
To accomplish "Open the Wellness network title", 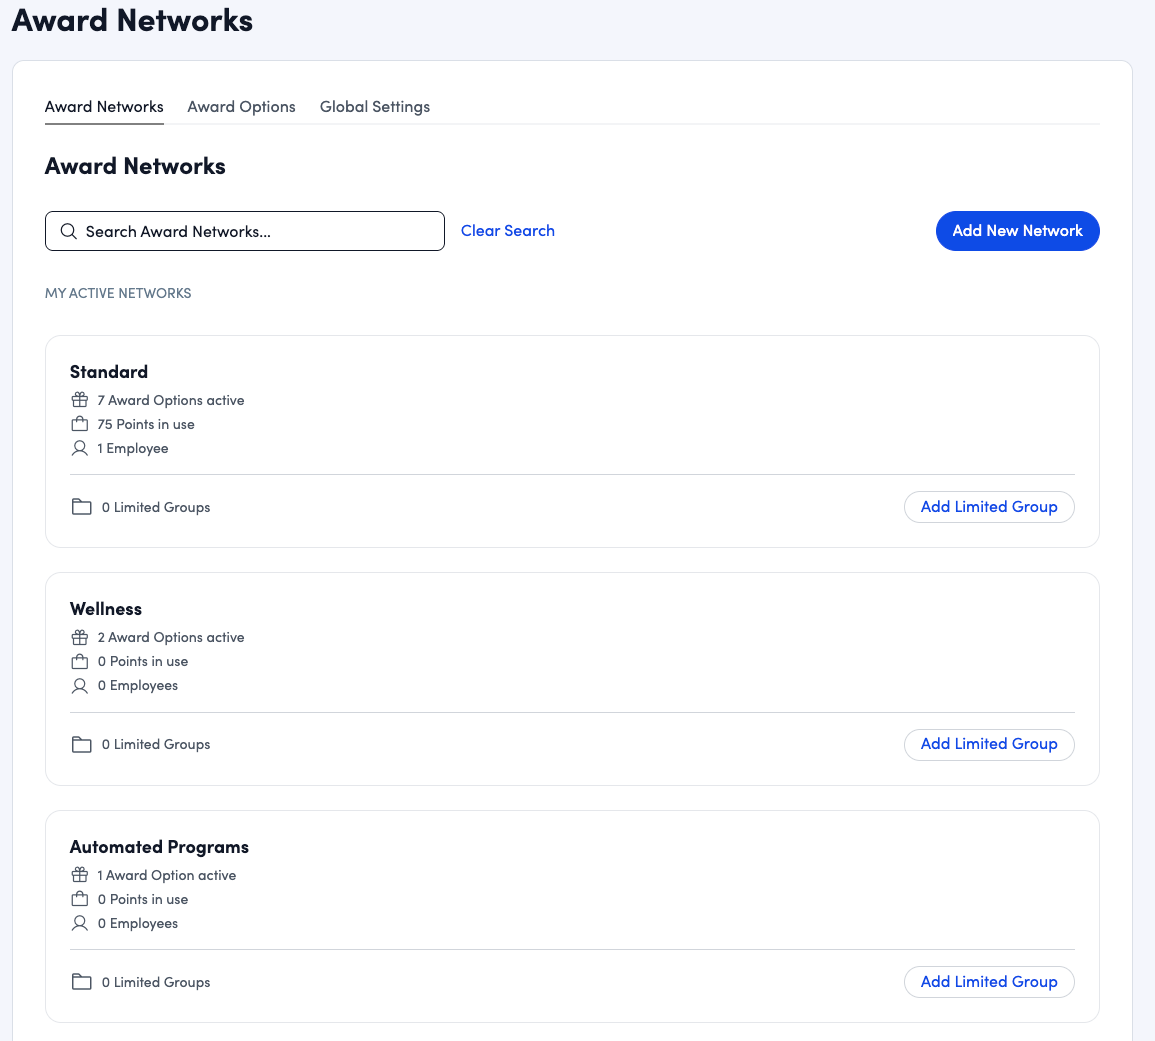I will [106, 609].
